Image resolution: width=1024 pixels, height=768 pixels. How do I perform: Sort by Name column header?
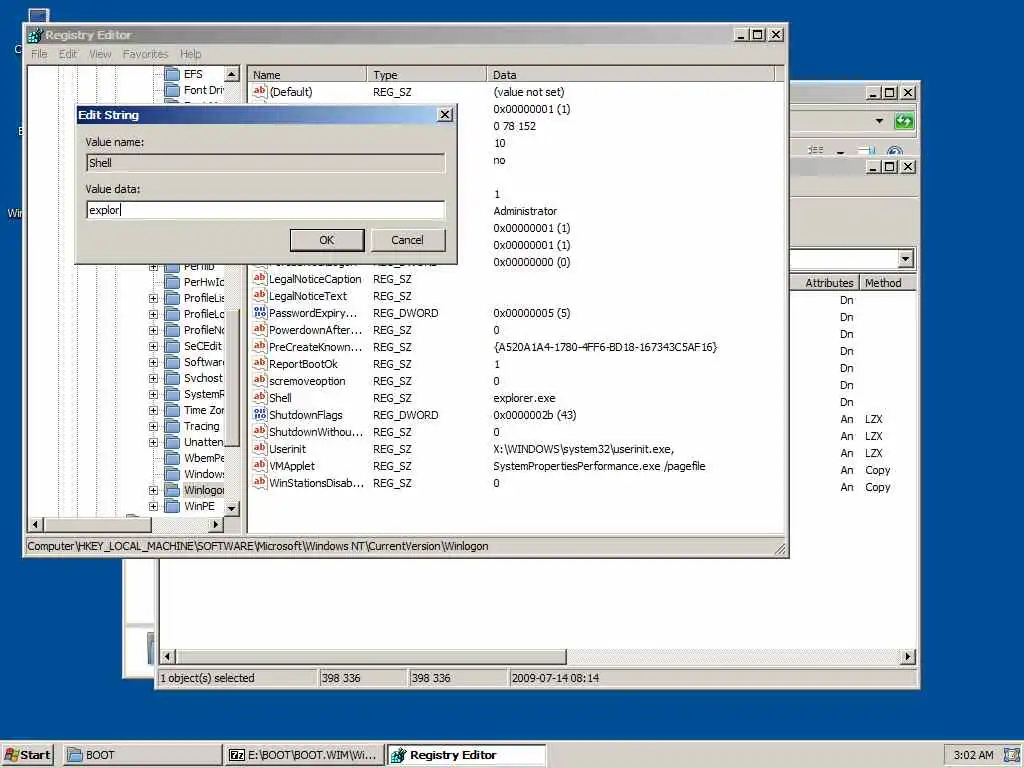click(307, 74)
